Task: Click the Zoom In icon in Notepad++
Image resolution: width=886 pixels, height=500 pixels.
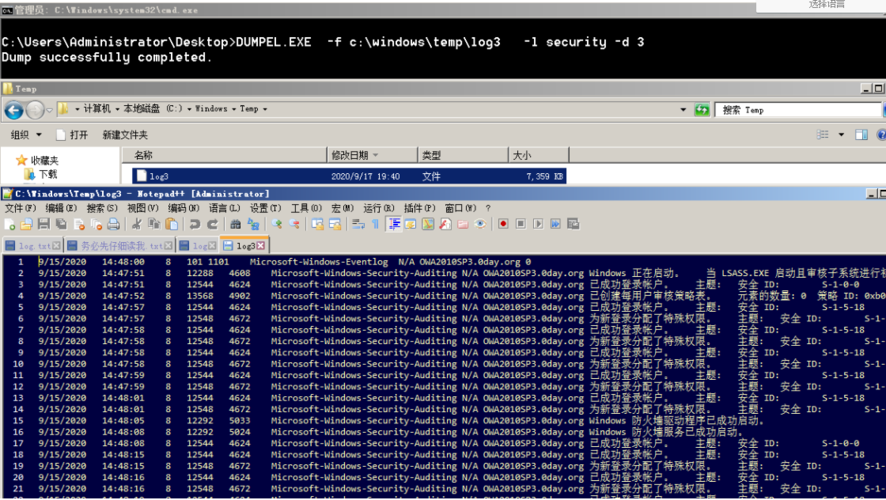Action: pos(276,224)
